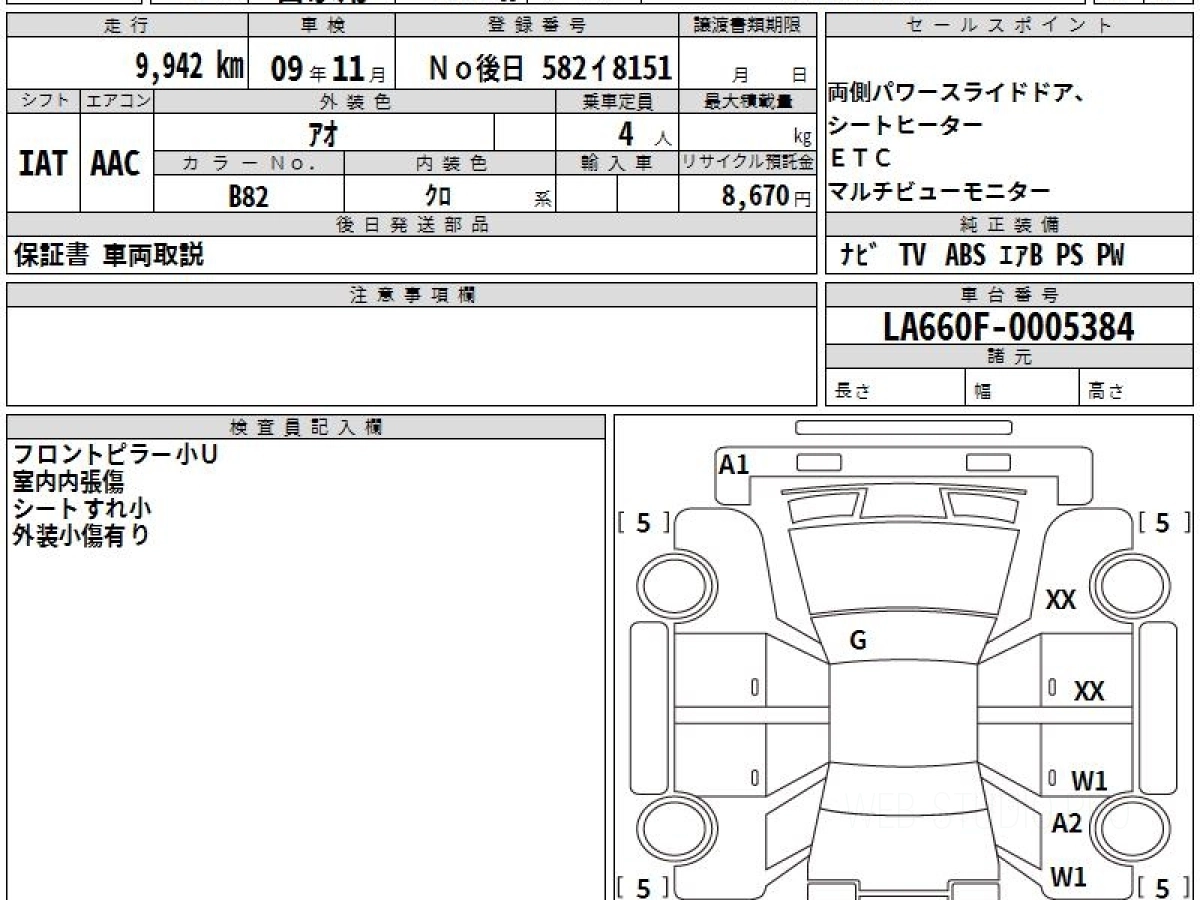Click the ナビ TV ABS equipment list

pyautogui.click(x=982, y=256)
